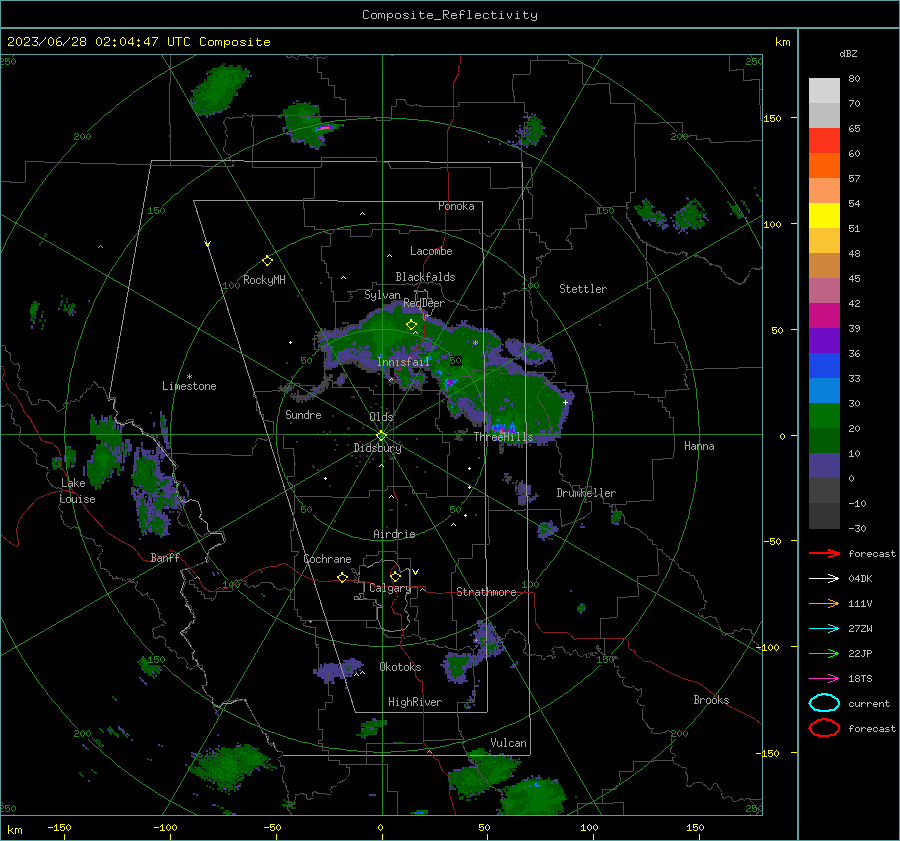Click the Sylvan label
The width and height of the screenshot is (900, 841).
[x=382, y=295]
